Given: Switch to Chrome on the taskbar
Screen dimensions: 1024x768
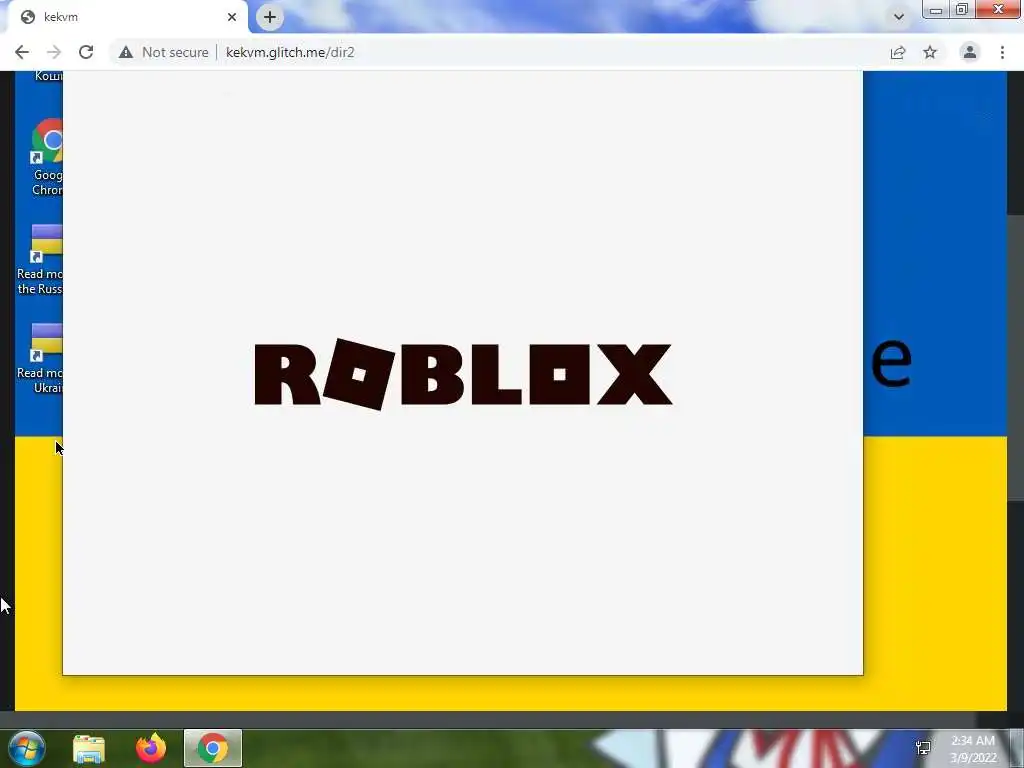Looking at the screenshot, I should pos(213,748).
